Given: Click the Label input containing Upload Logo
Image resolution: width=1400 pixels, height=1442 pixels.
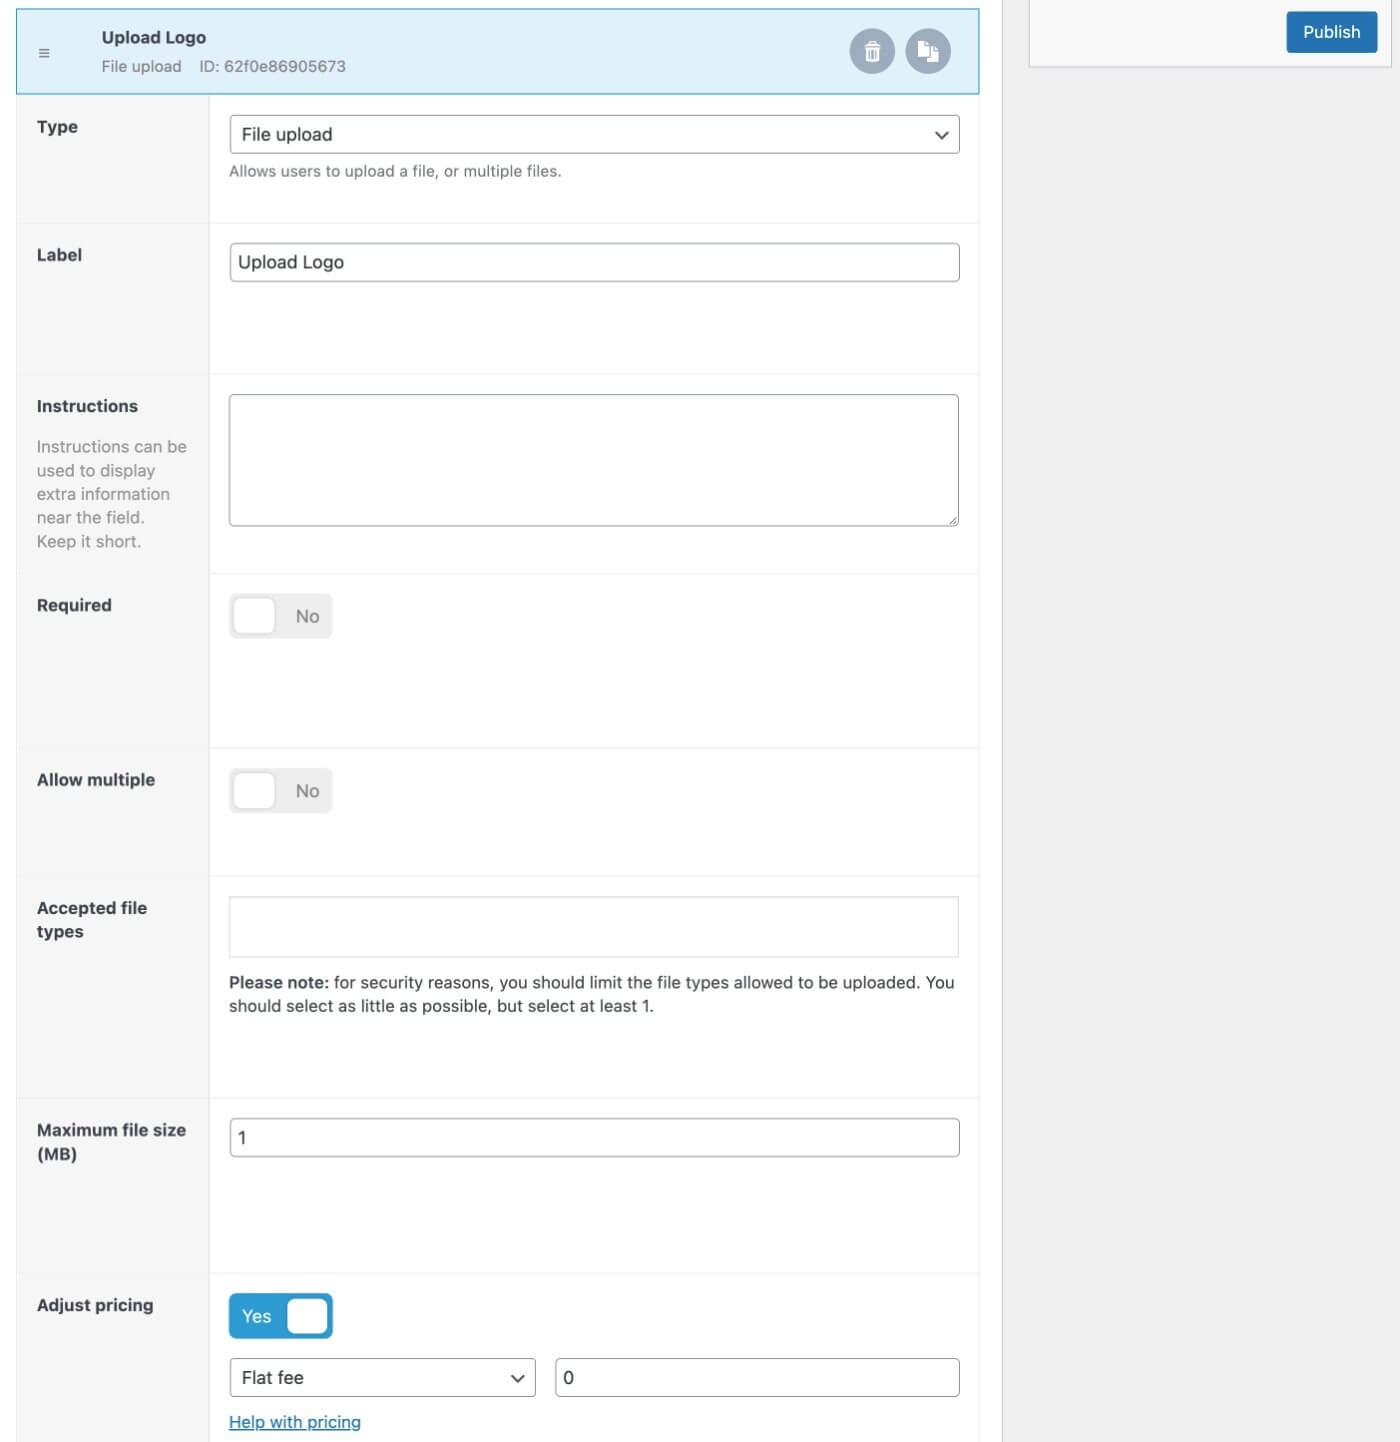Looking at the screenshot, I should (x=594, y=262).
